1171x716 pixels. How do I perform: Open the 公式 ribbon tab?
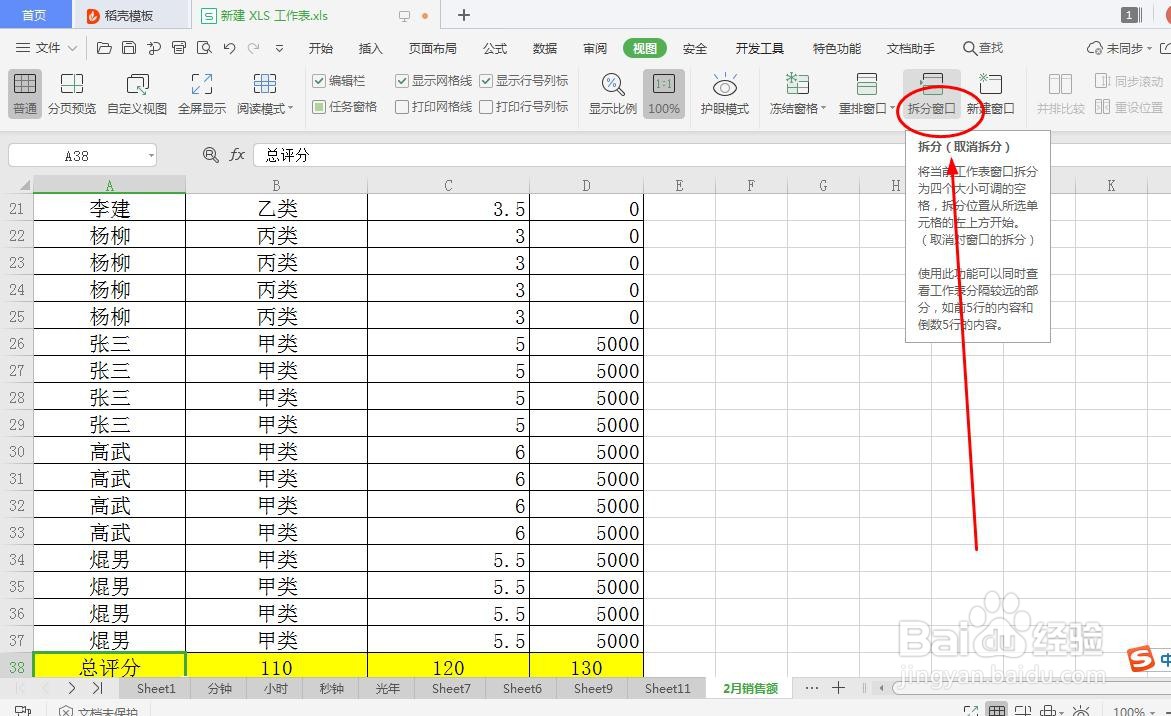(x=494, y=48)
